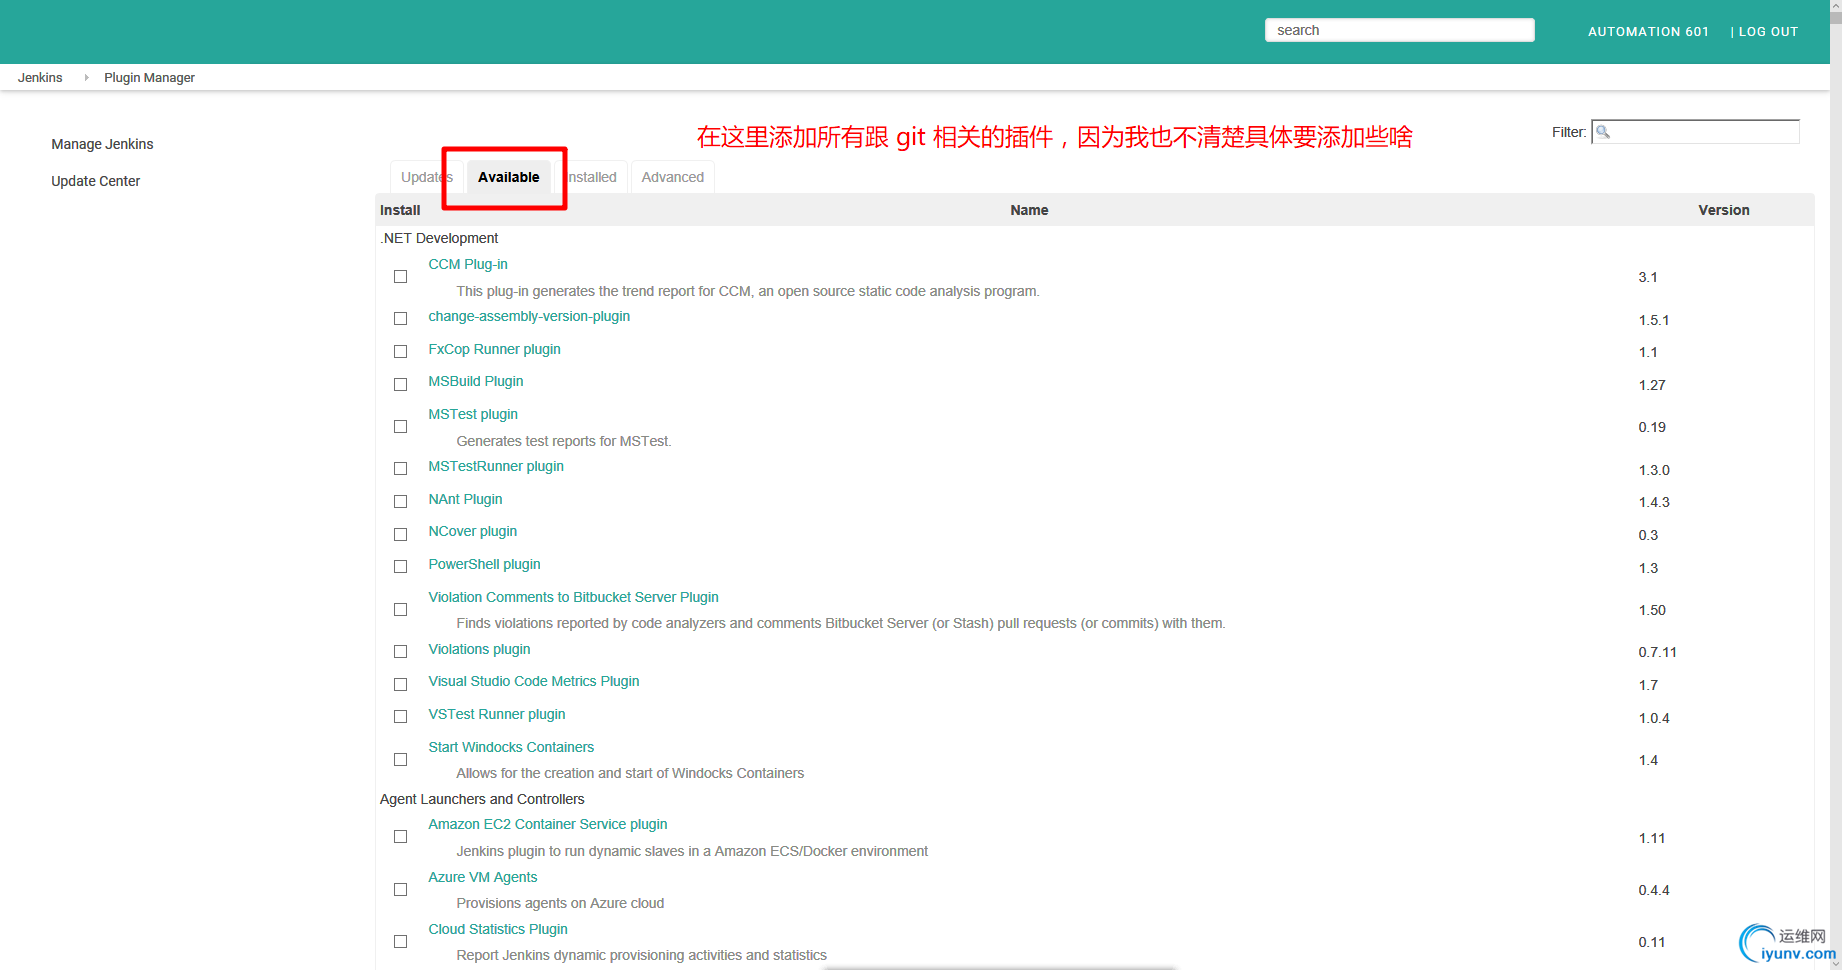Image resolution: width=1842 pixels, height=970 pixels.
Task: Select the Available tab
Action: coord(508,177)
